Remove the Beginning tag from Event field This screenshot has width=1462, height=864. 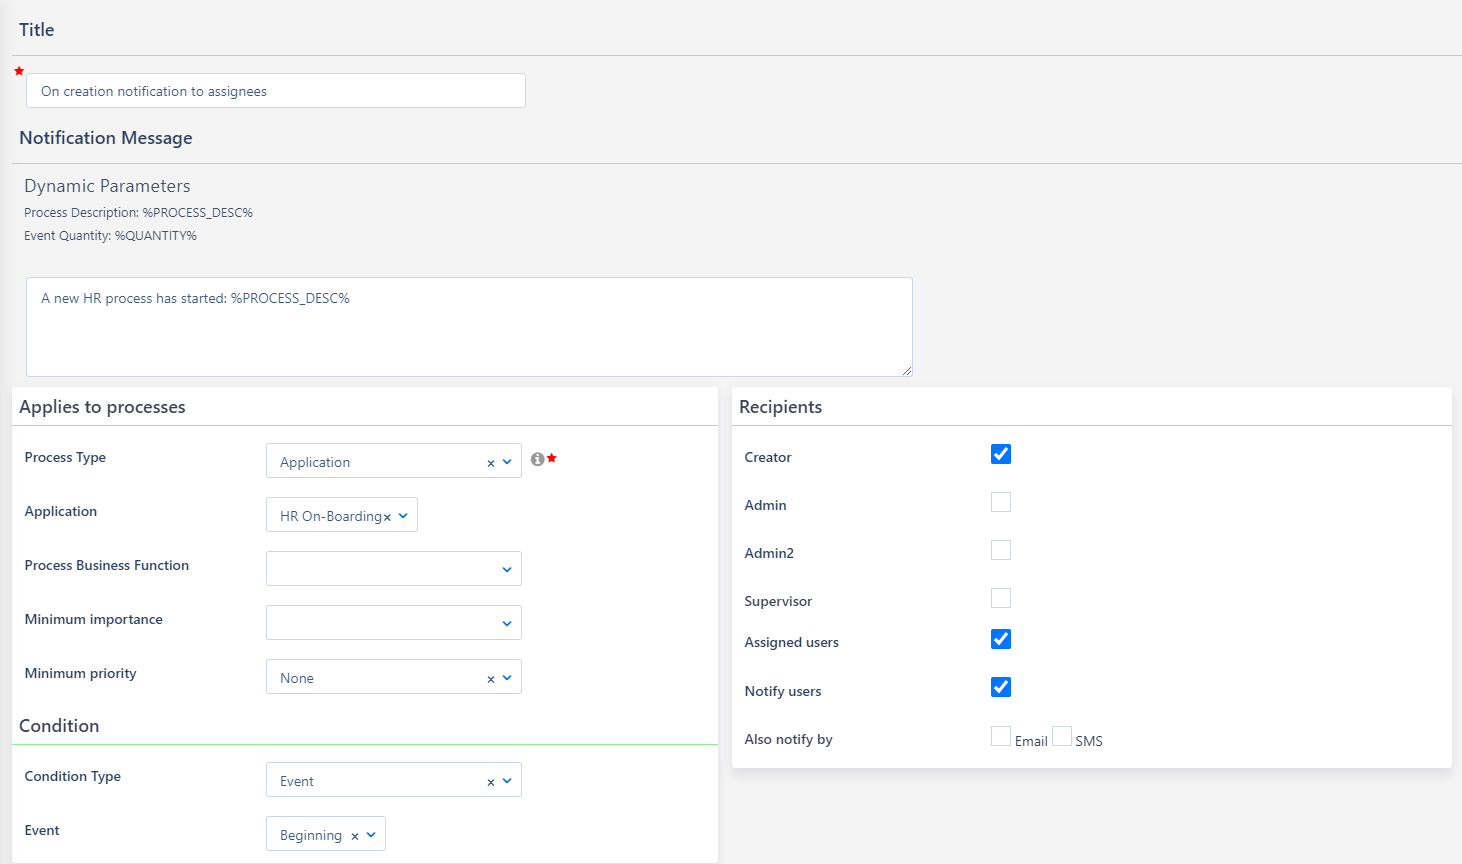click(357, 833)
